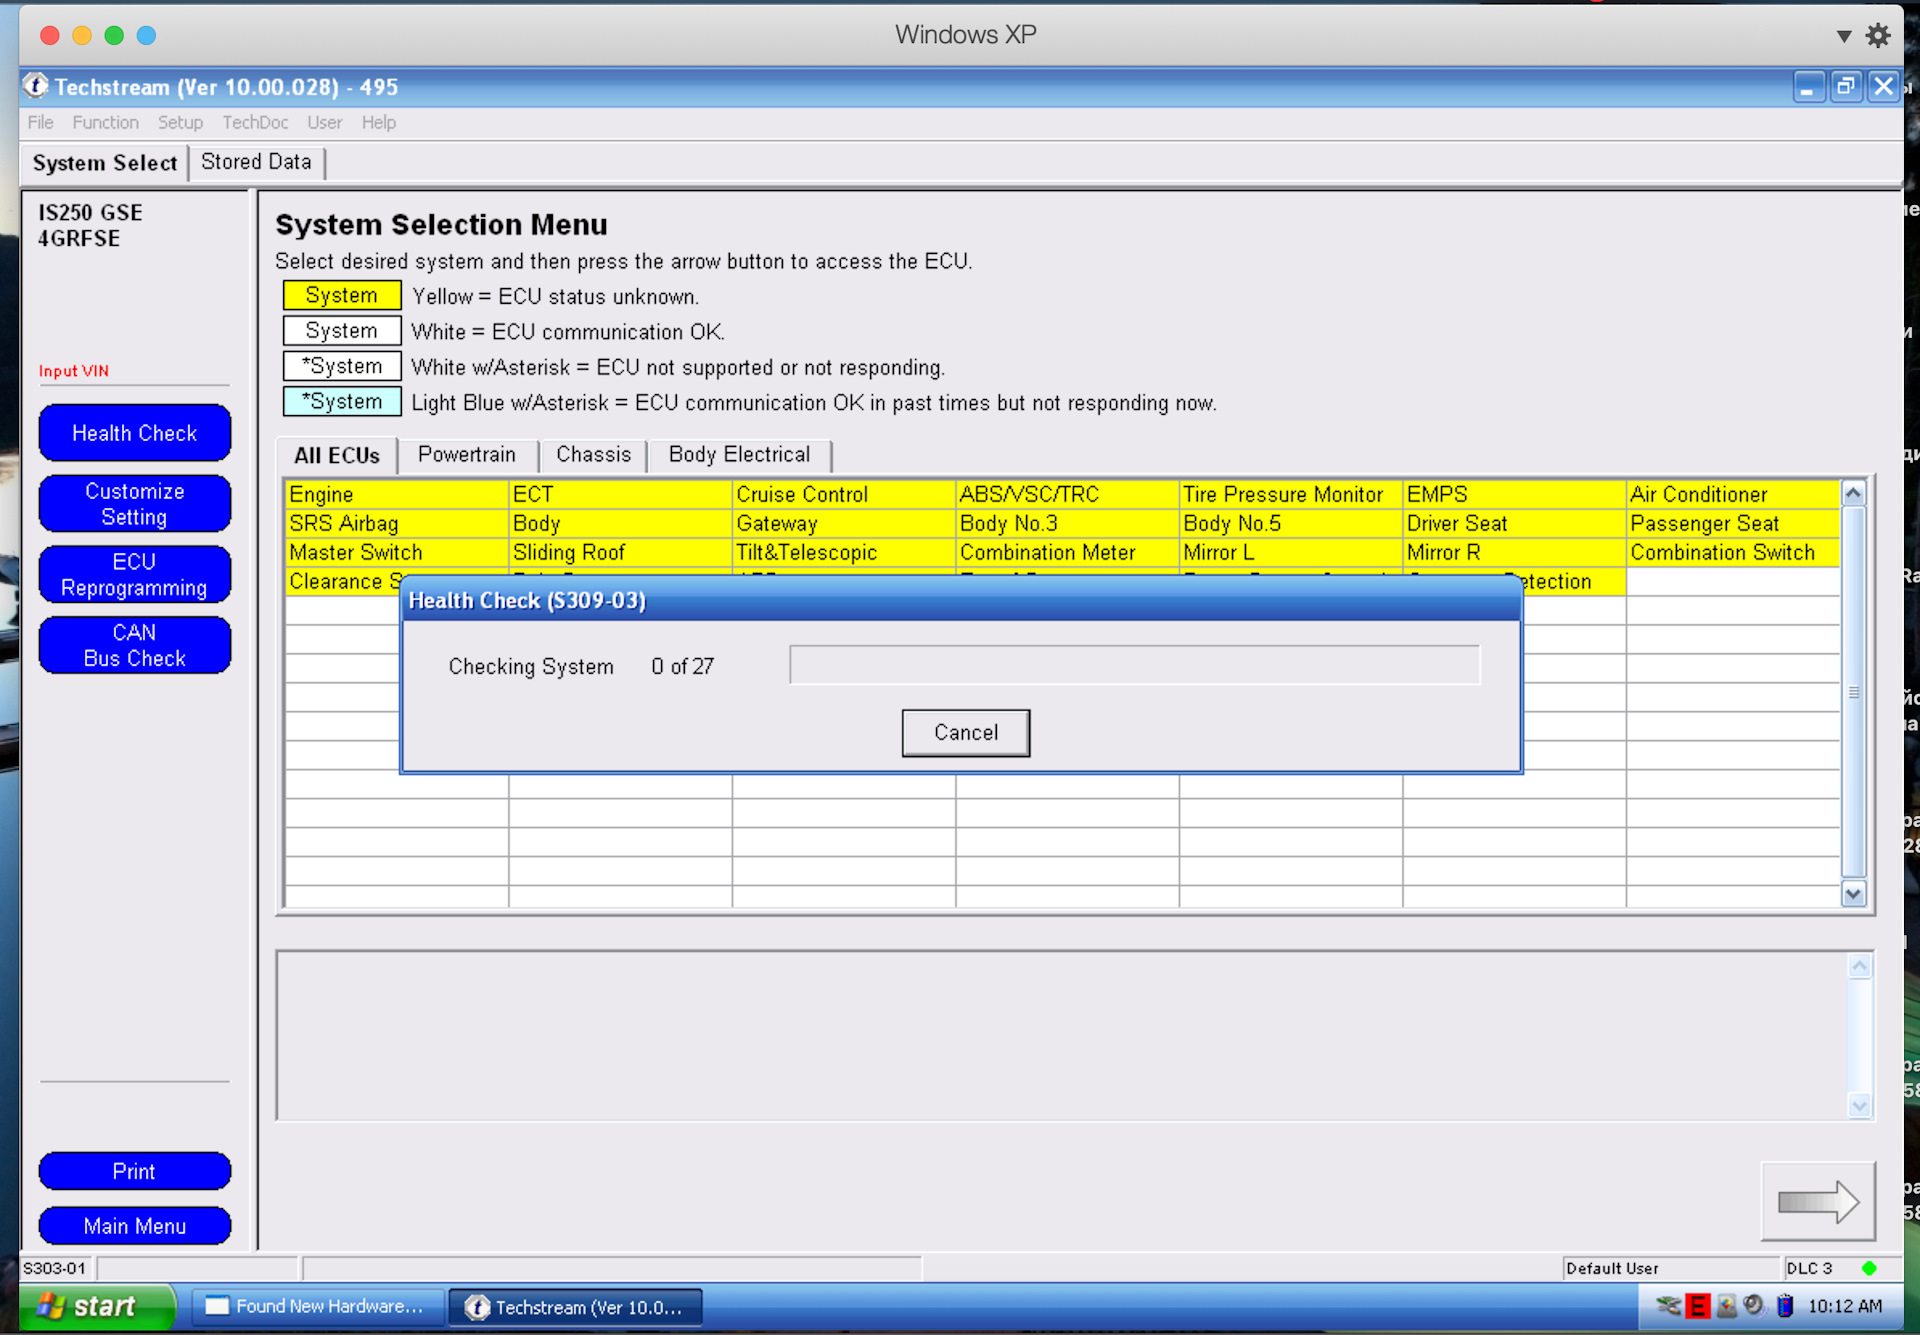The height and width of the screenshot is (1335, 1920).
Task: Click the speaker volume tray icon
Action: pos(1754,1306)
